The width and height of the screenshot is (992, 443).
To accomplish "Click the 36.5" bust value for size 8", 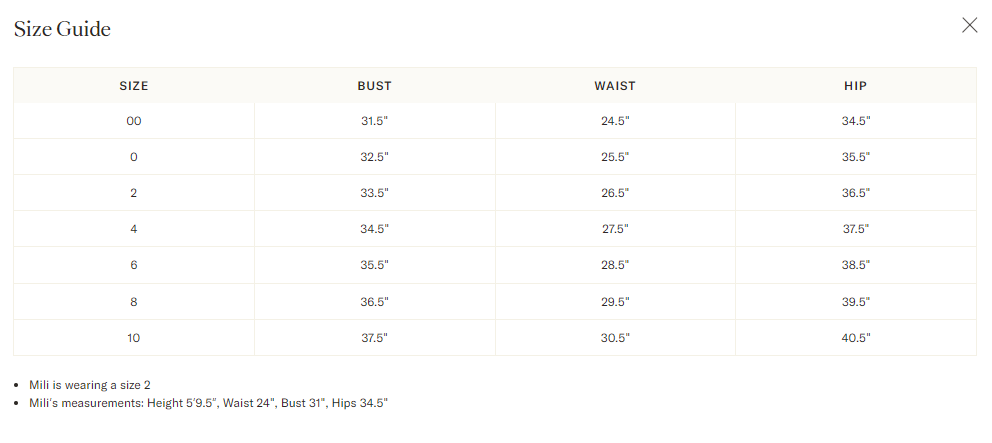I will [375, 302].
